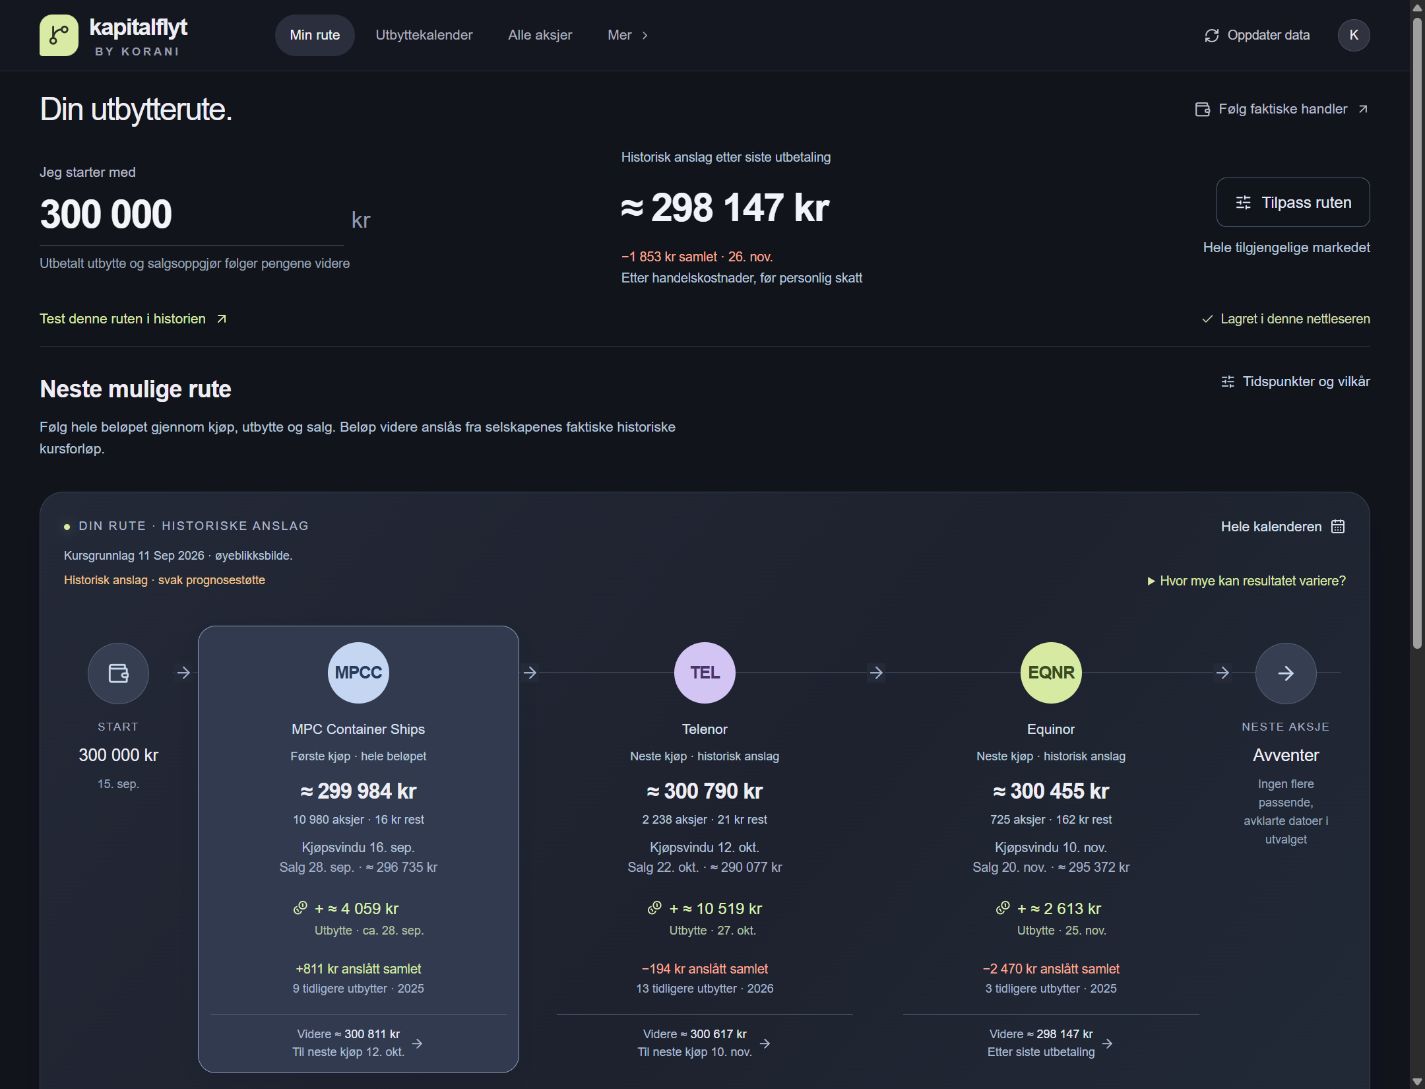The height and width of the screenshot is (1089, 1425).
Task: Click the coin icon beside 10 519 kr
Action: click(655, 908)
